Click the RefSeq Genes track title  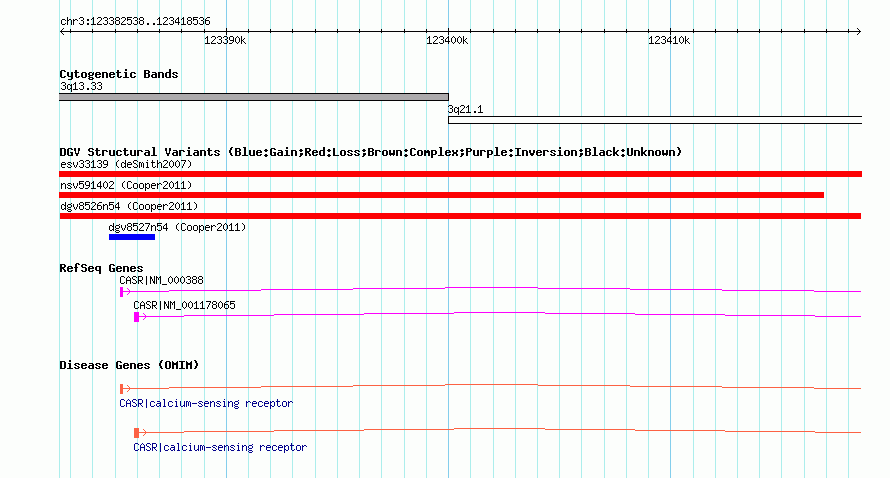click(x=101, y=268)
